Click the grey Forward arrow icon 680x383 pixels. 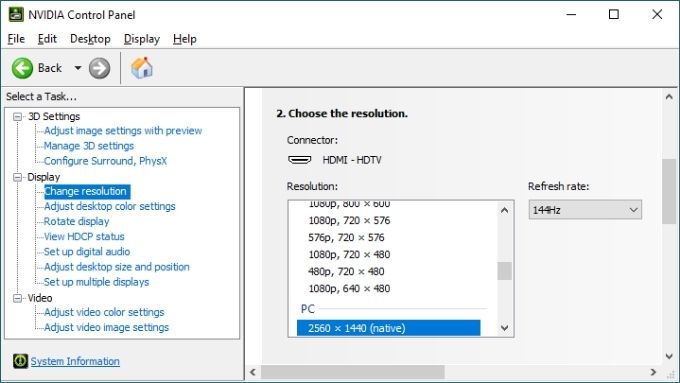[x=99, y=68]
